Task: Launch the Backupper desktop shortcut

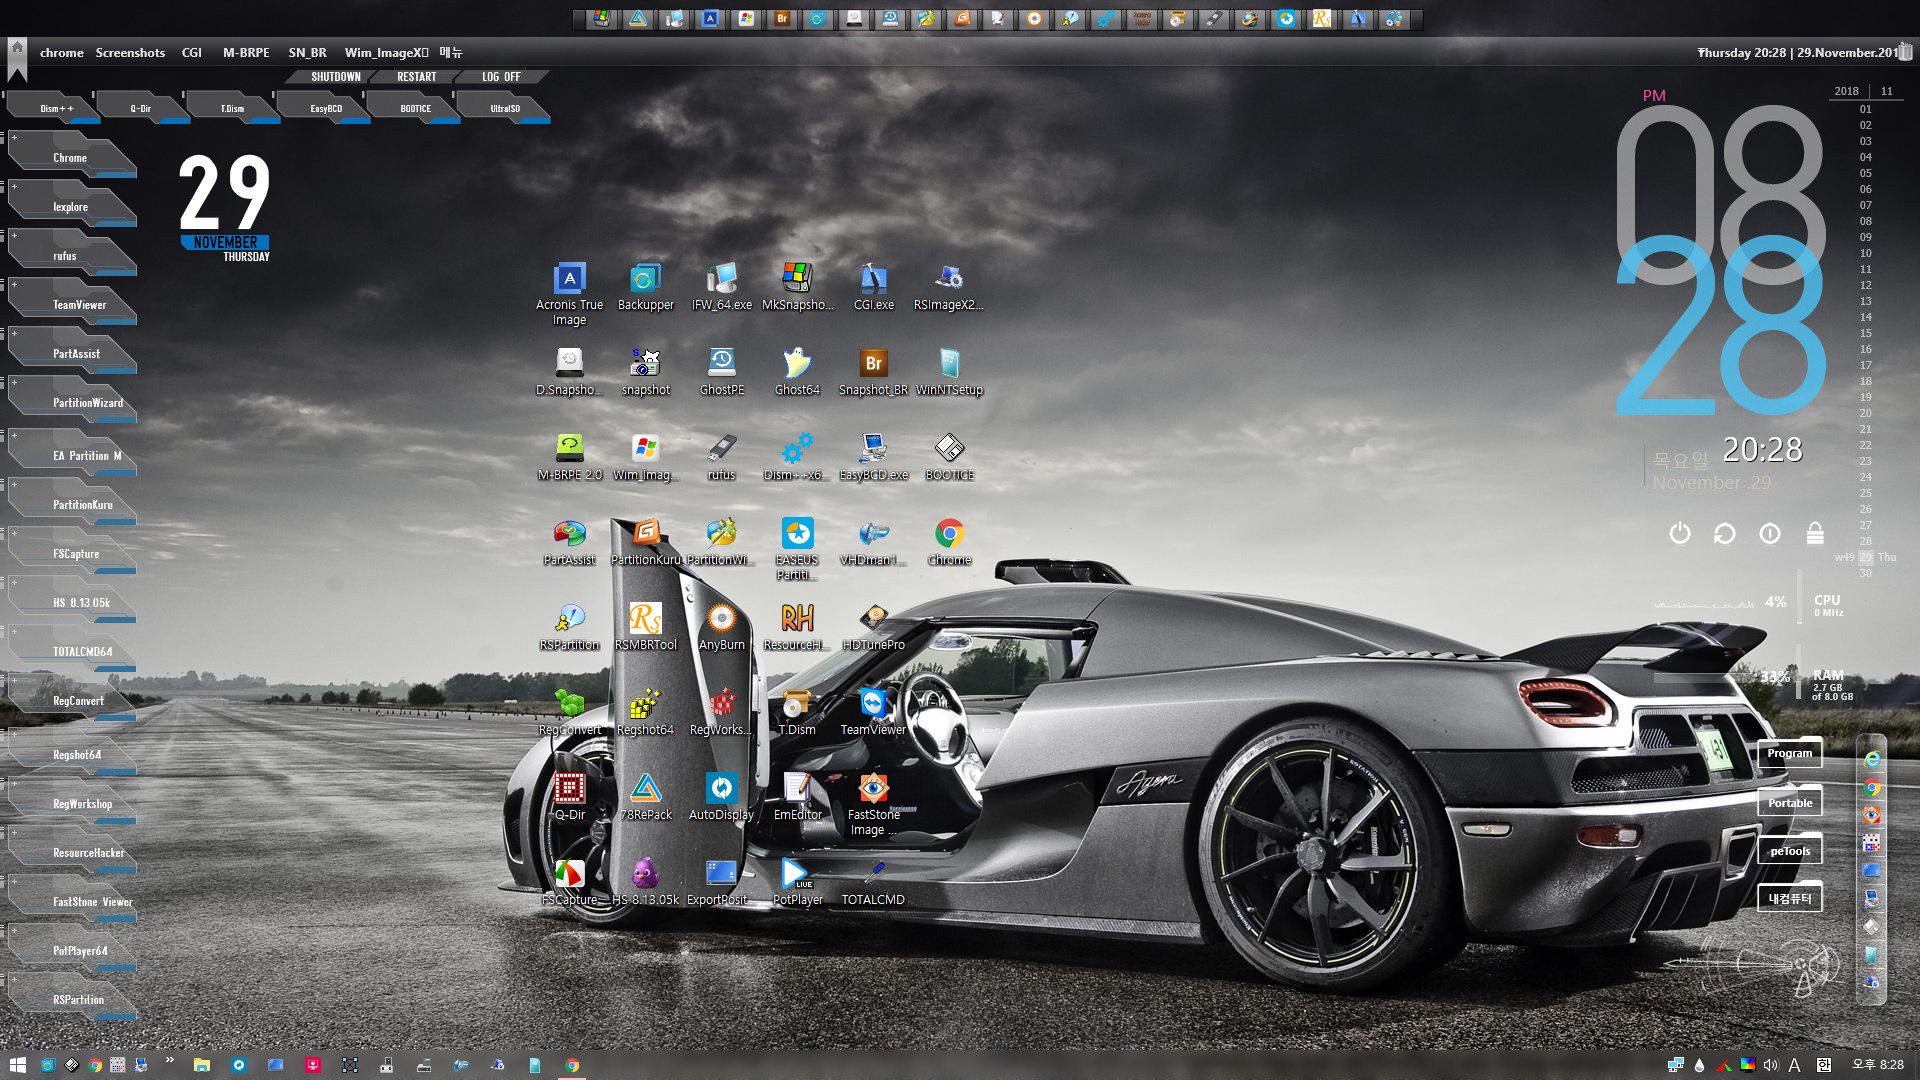Action: [645, 288]
